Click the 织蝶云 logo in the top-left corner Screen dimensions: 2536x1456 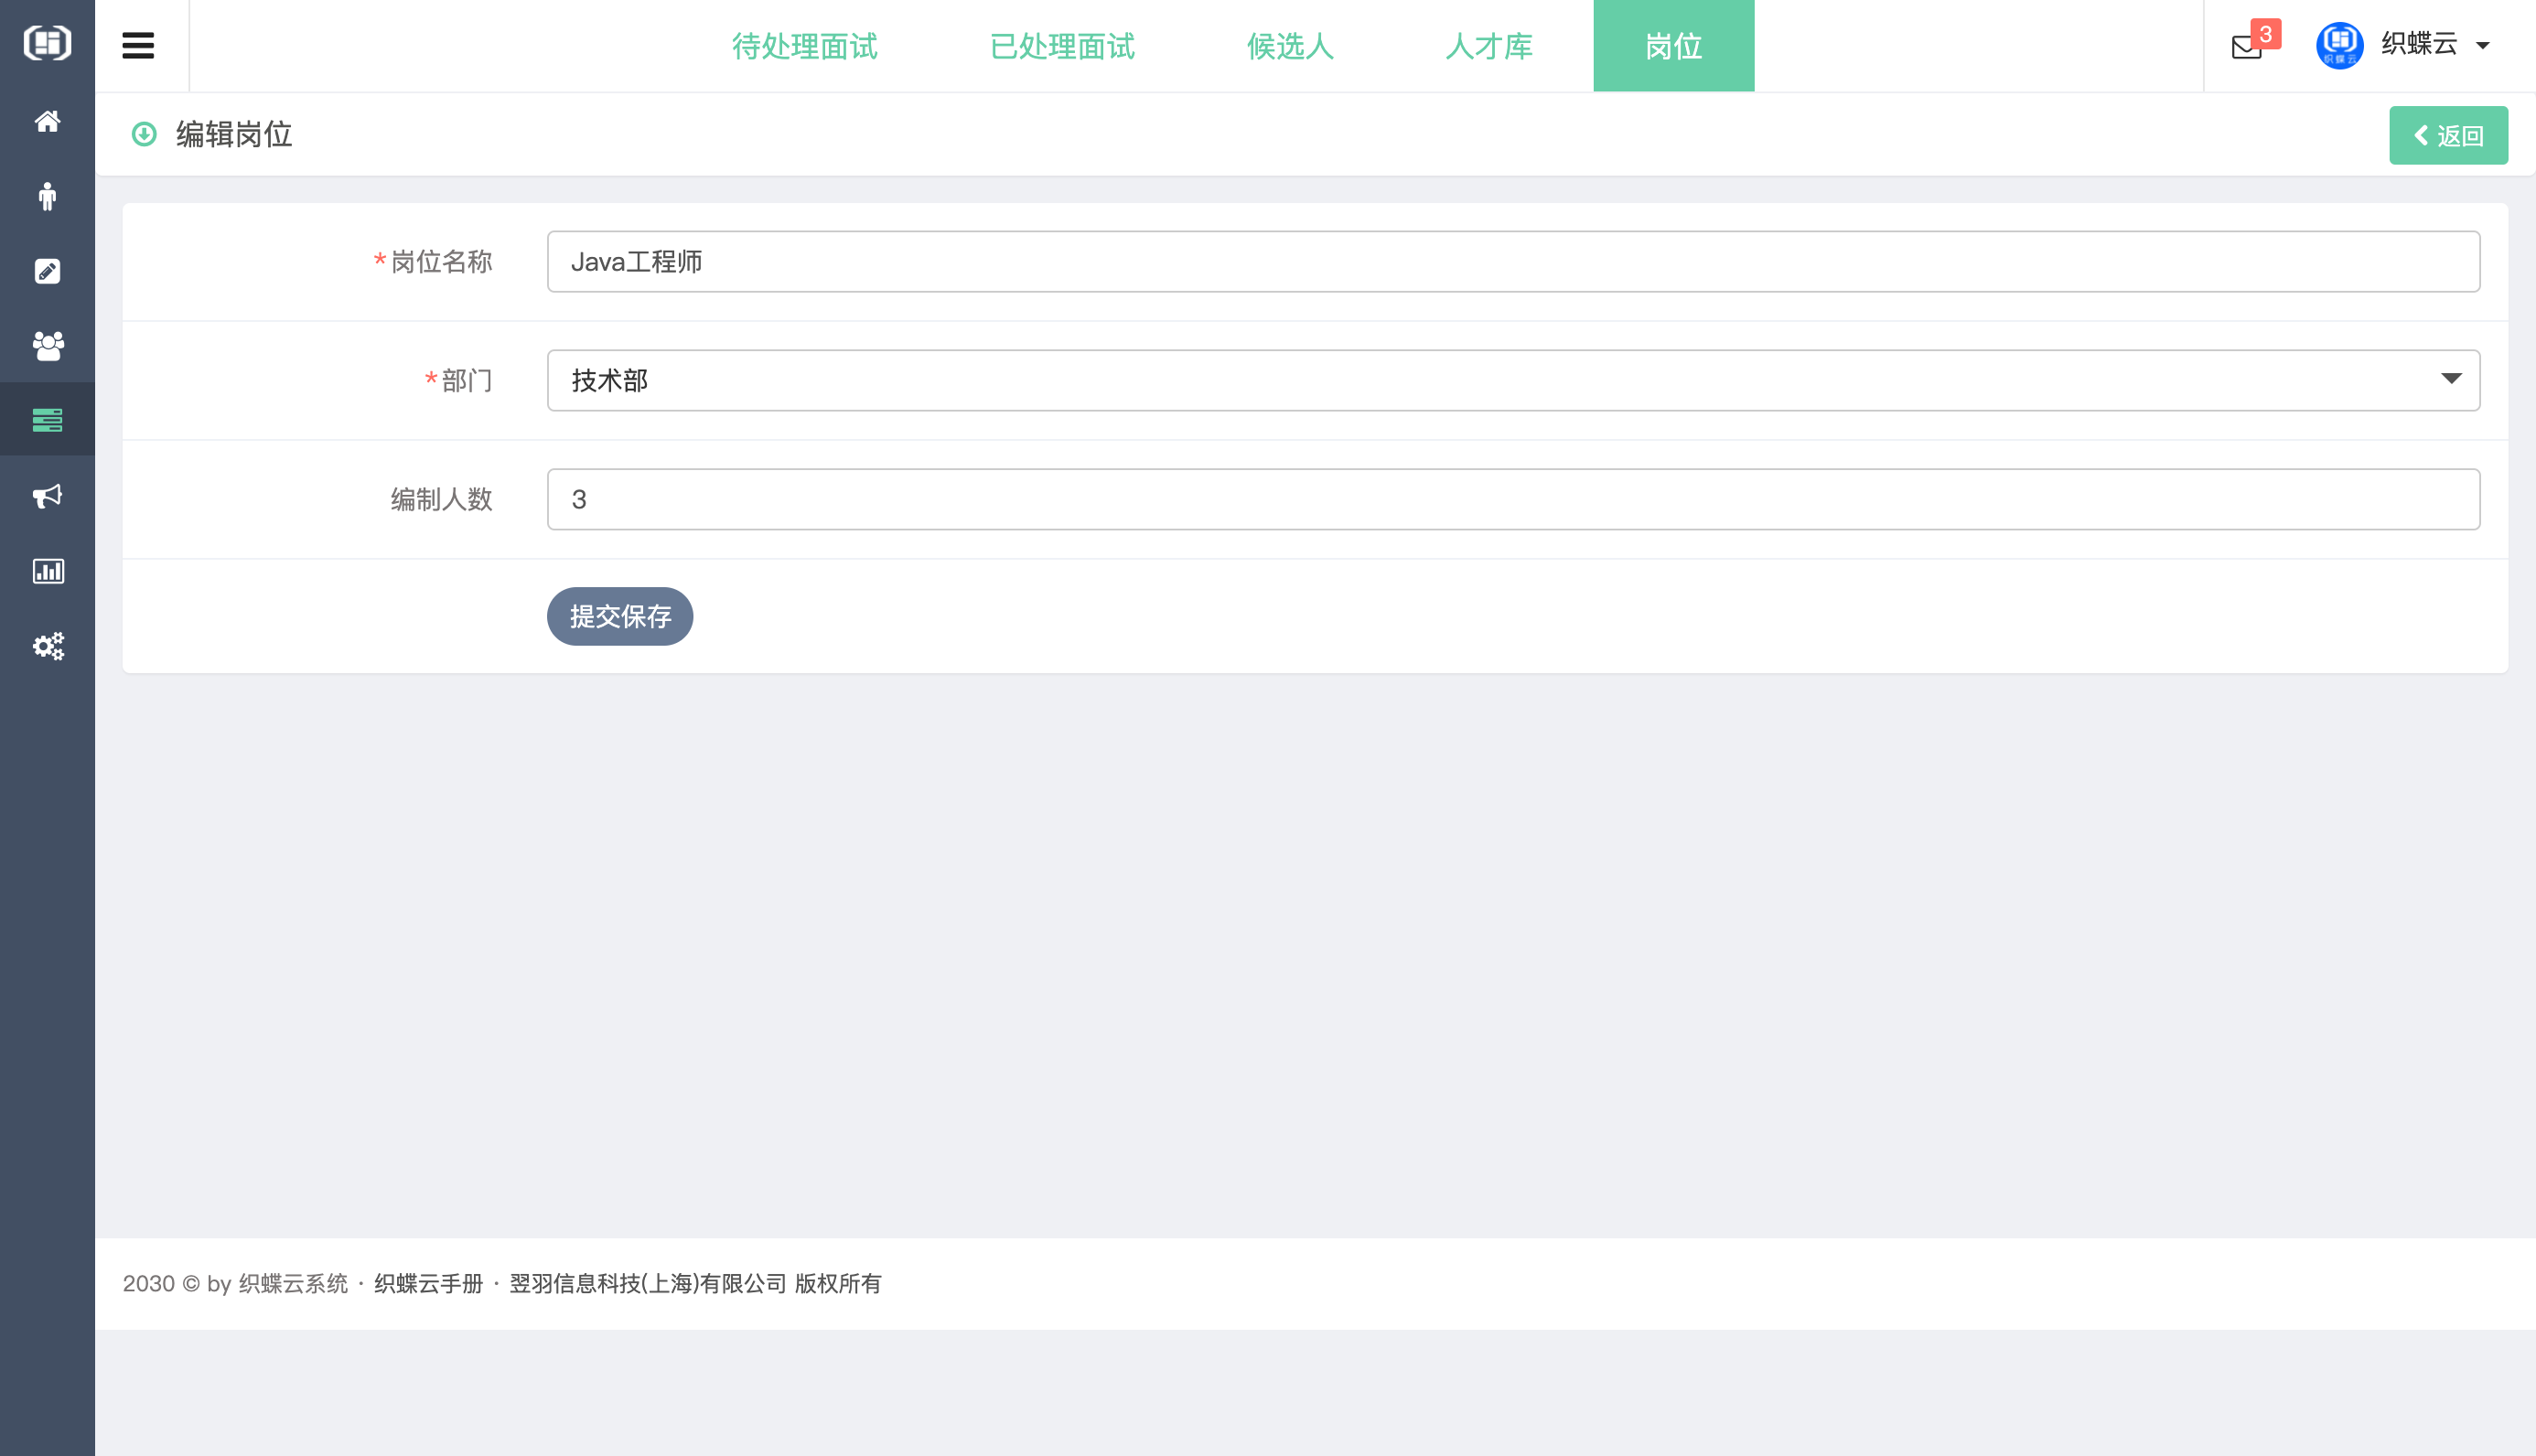(x=47, y=44)
